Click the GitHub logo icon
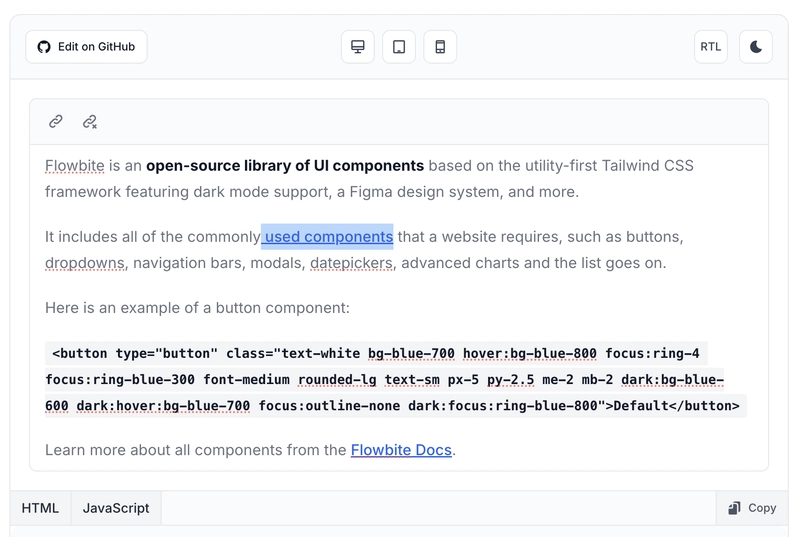 click(x=44, y=47)
